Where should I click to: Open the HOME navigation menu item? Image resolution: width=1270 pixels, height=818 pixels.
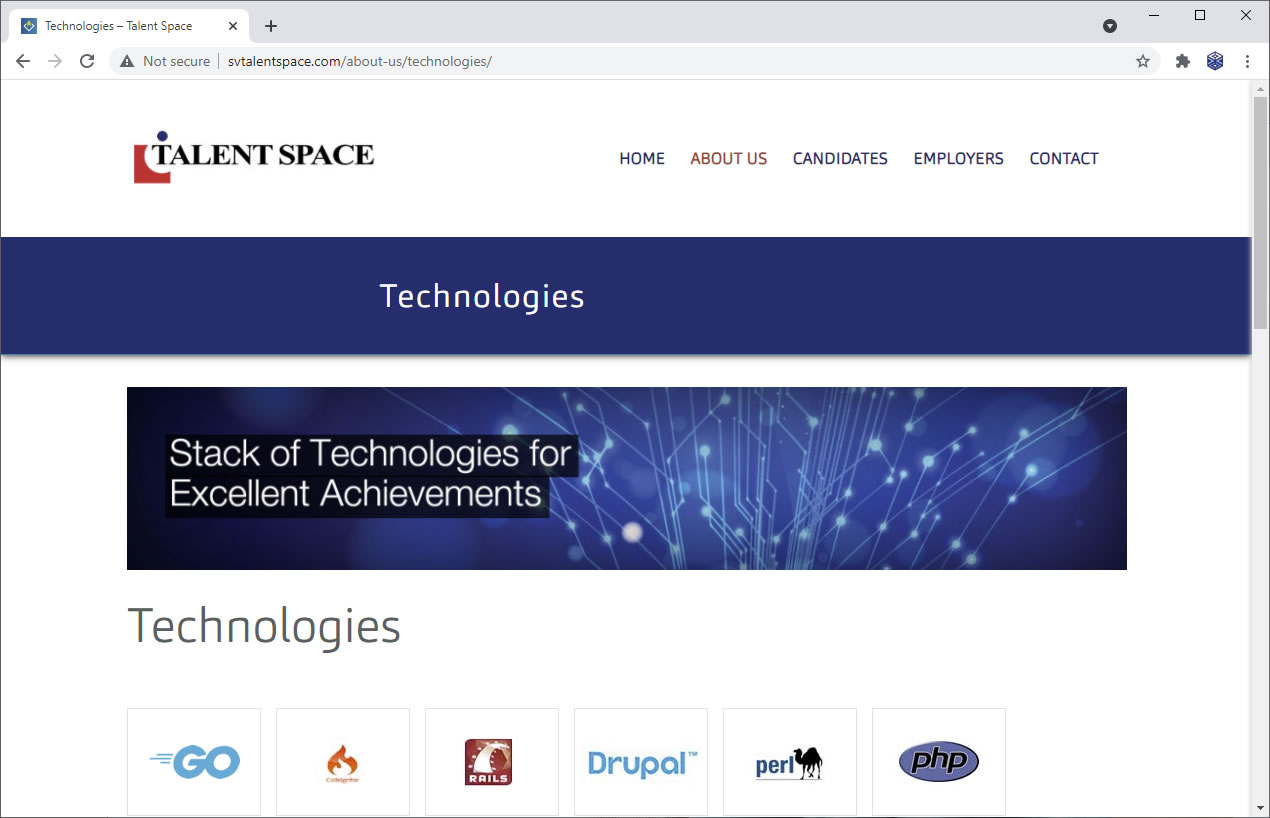pos(642,158)
